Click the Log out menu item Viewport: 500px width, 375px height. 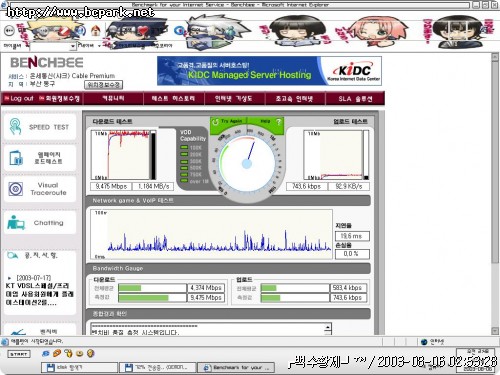[x=19, y=98]
